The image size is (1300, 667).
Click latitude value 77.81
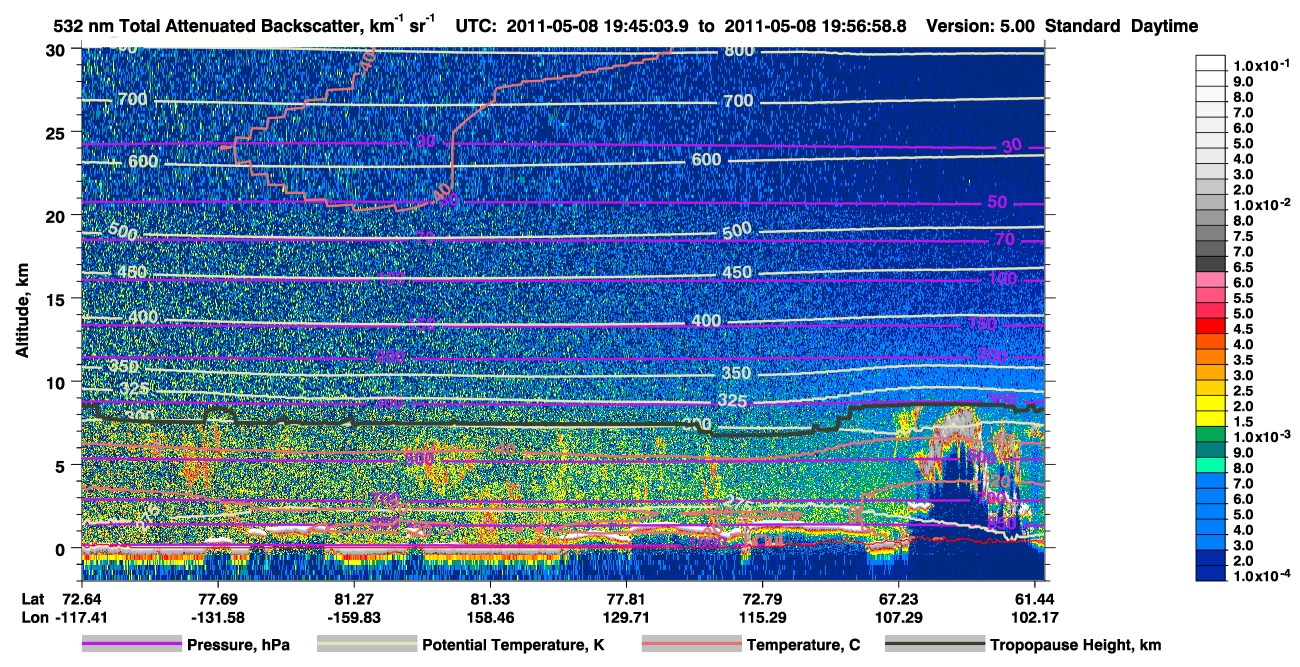626,598
